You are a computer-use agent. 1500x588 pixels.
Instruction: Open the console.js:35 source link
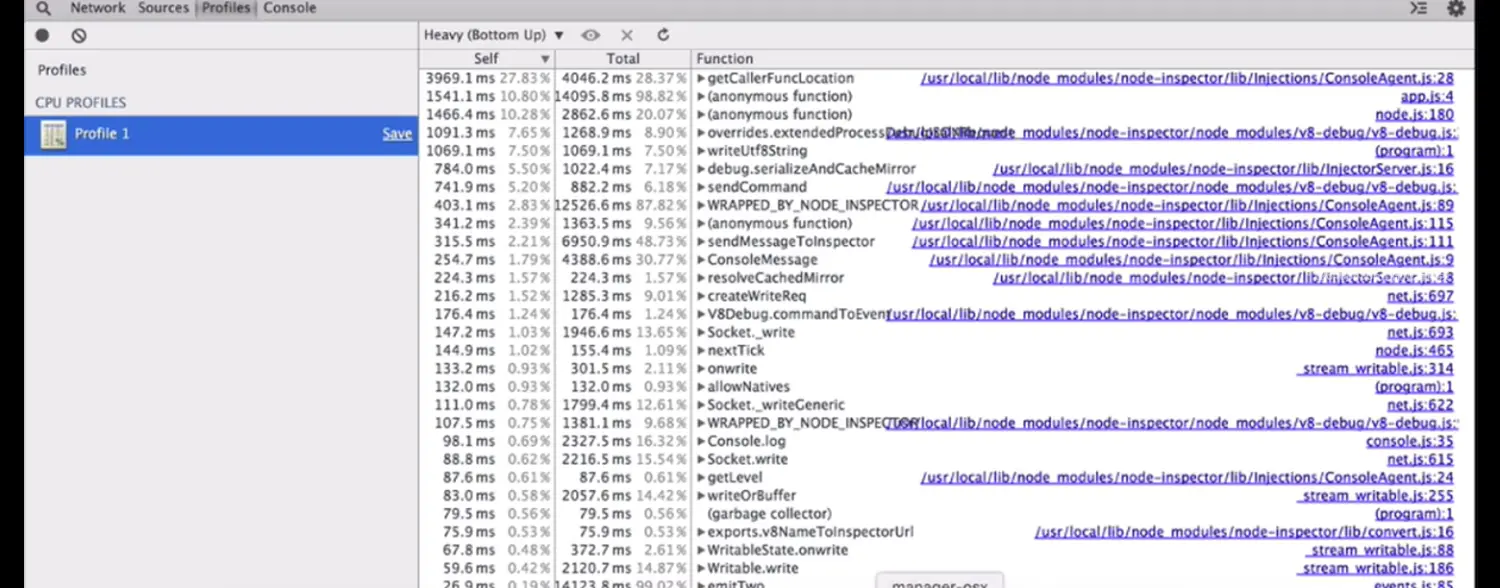[1410, 442]
